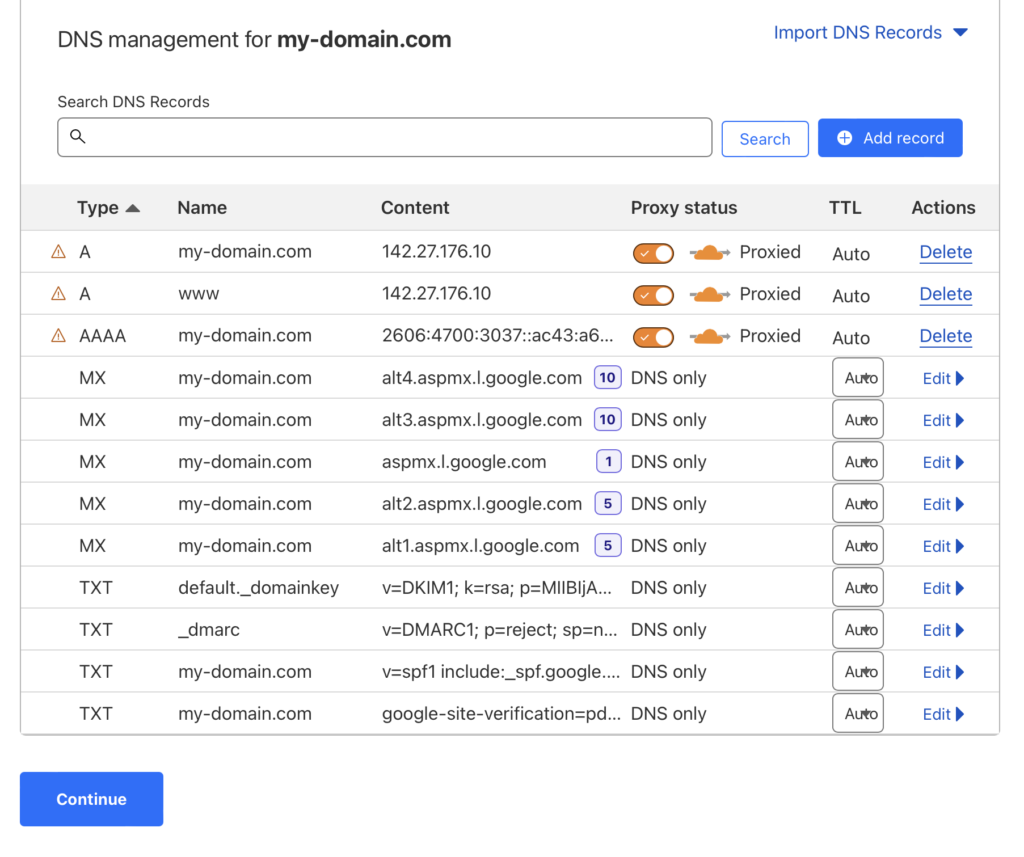Edit the alt4.aspmx.l.google.com MX record
This screenshot has width=1024, height=857.
943,378
